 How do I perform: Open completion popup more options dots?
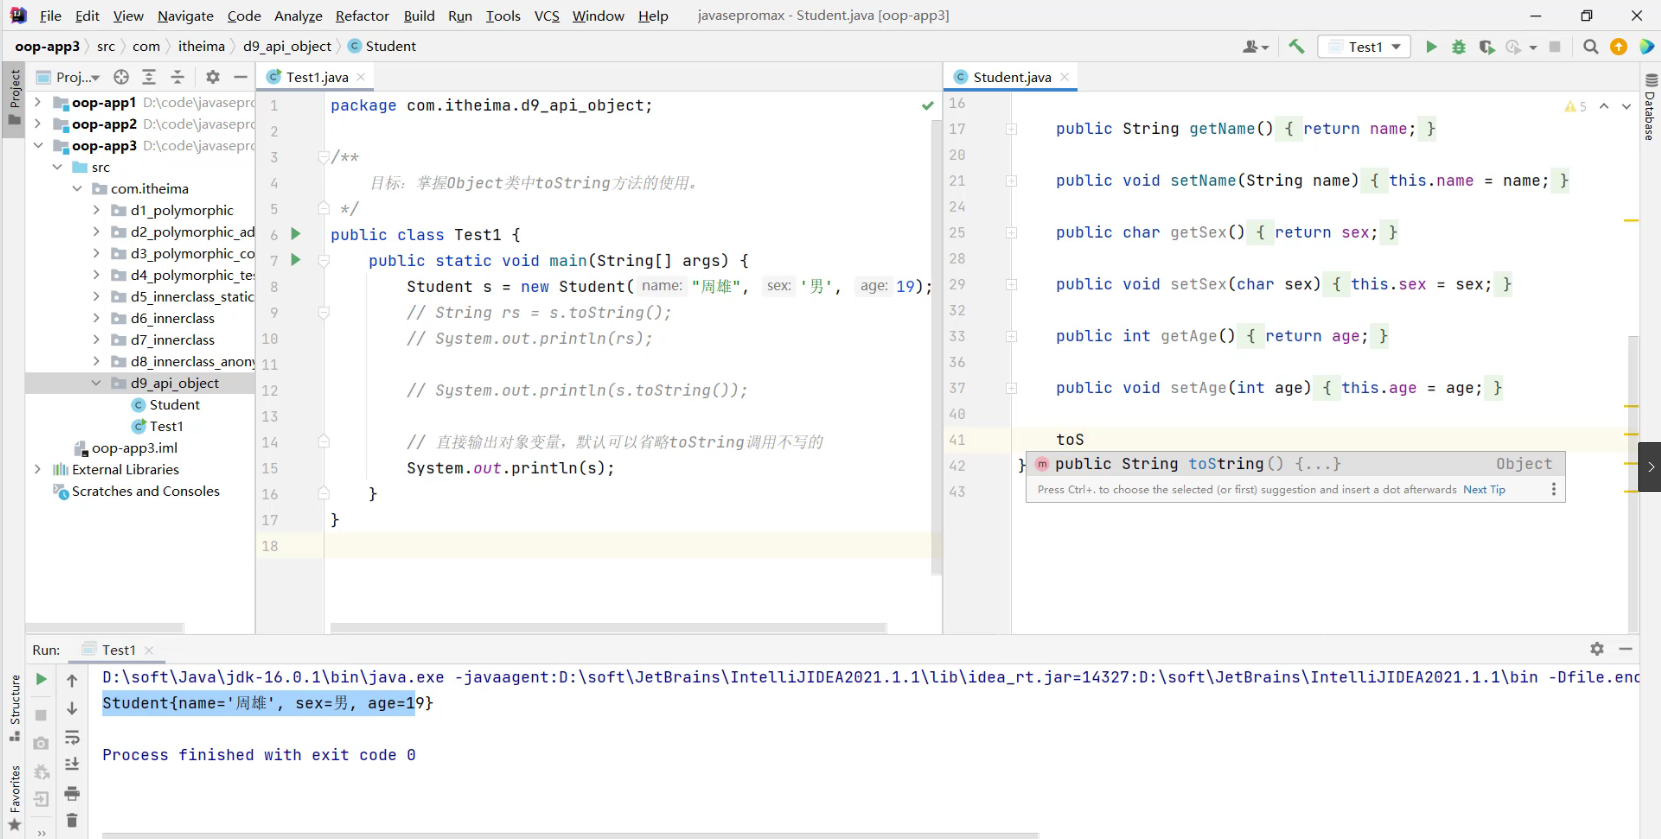1553,489
